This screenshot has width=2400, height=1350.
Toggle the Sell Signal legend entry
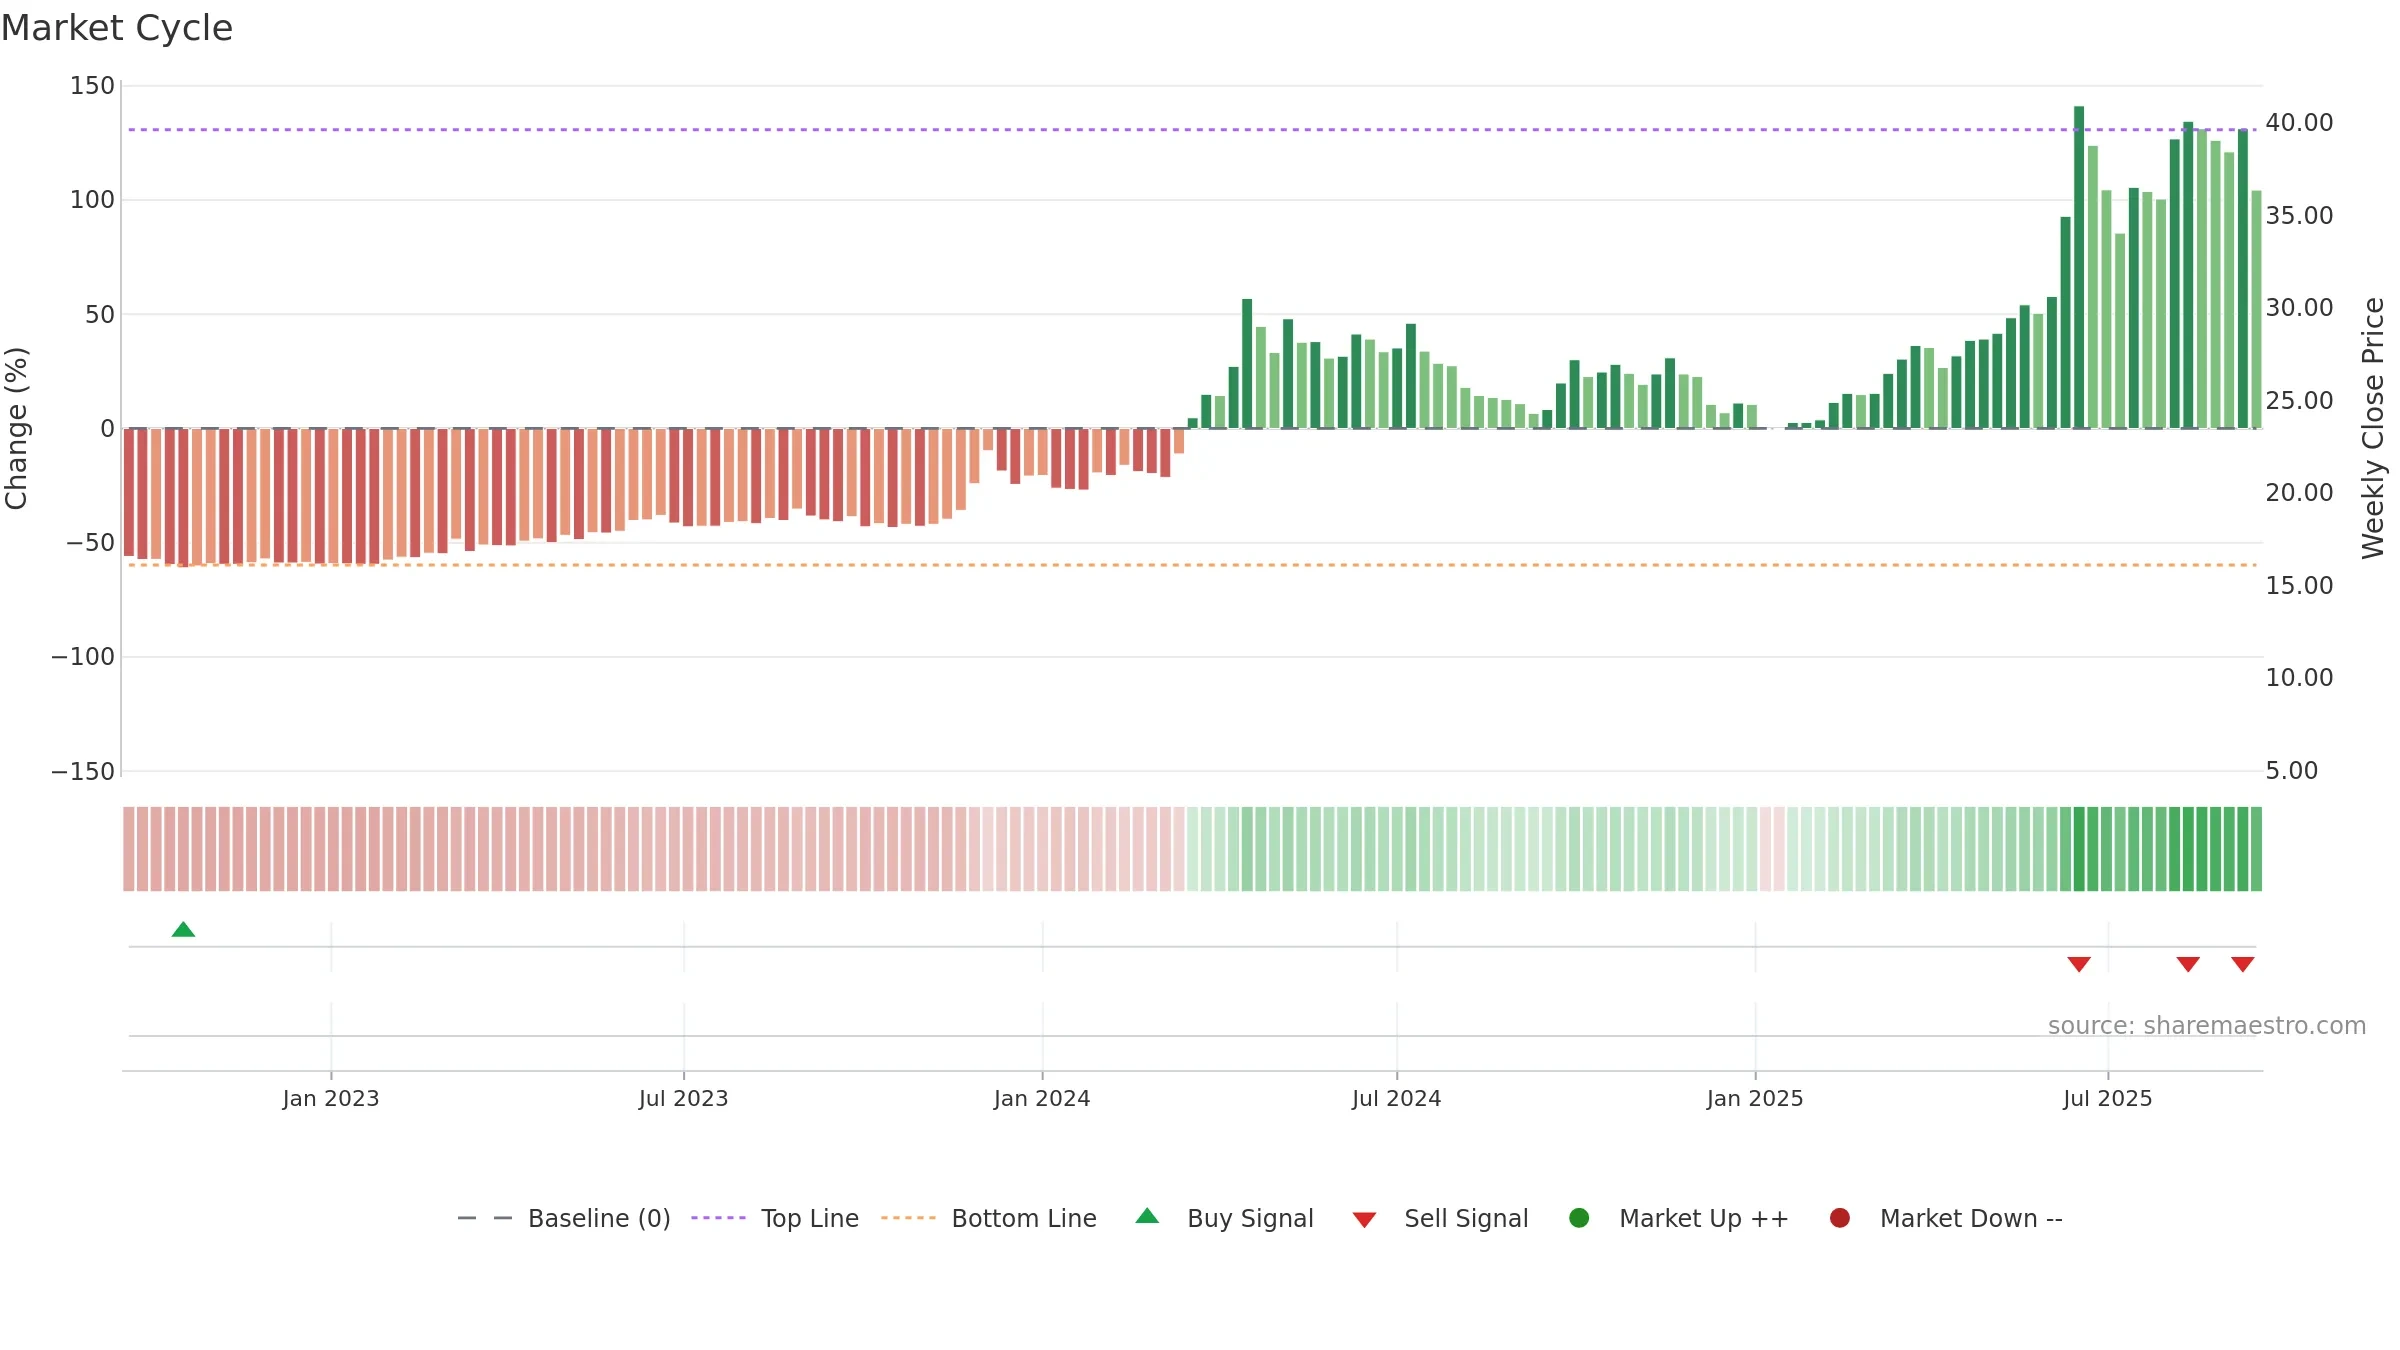[x=1440, y=1218]
